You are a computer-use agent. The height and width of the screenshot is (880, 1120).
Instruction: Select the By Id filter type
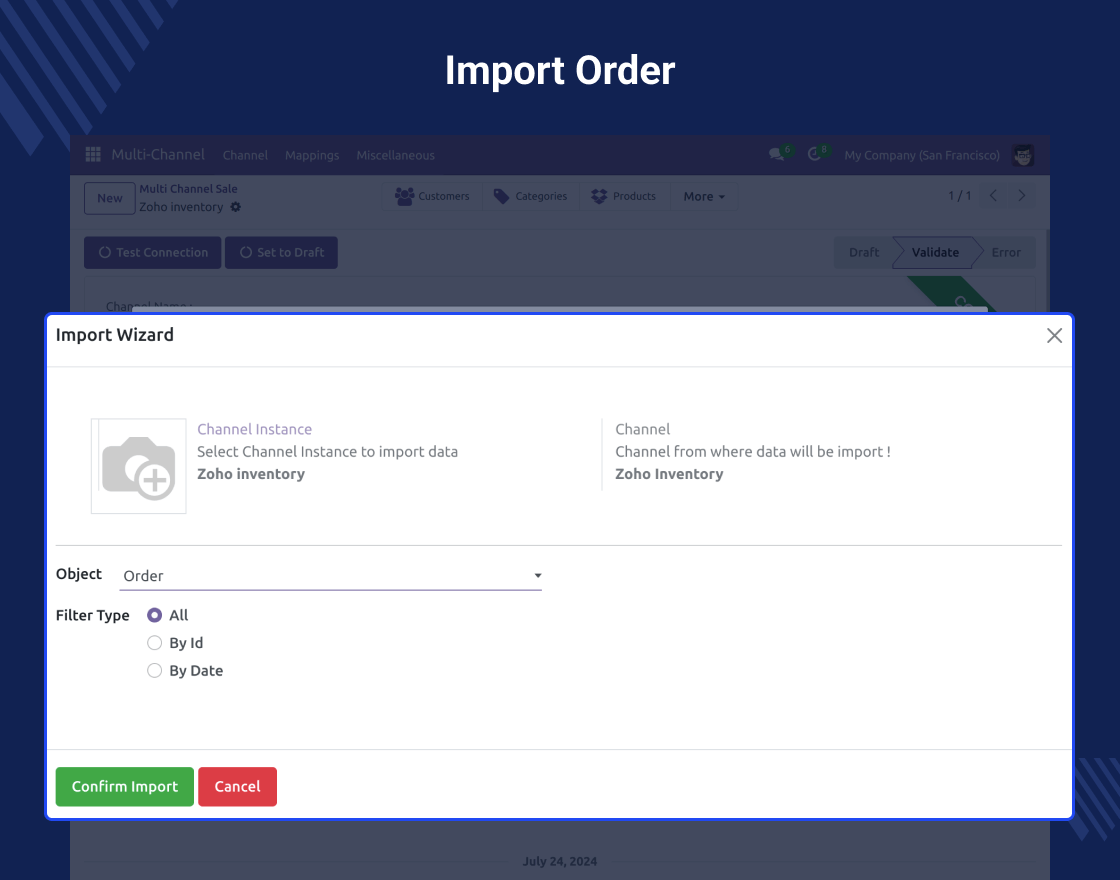point(154,643)
